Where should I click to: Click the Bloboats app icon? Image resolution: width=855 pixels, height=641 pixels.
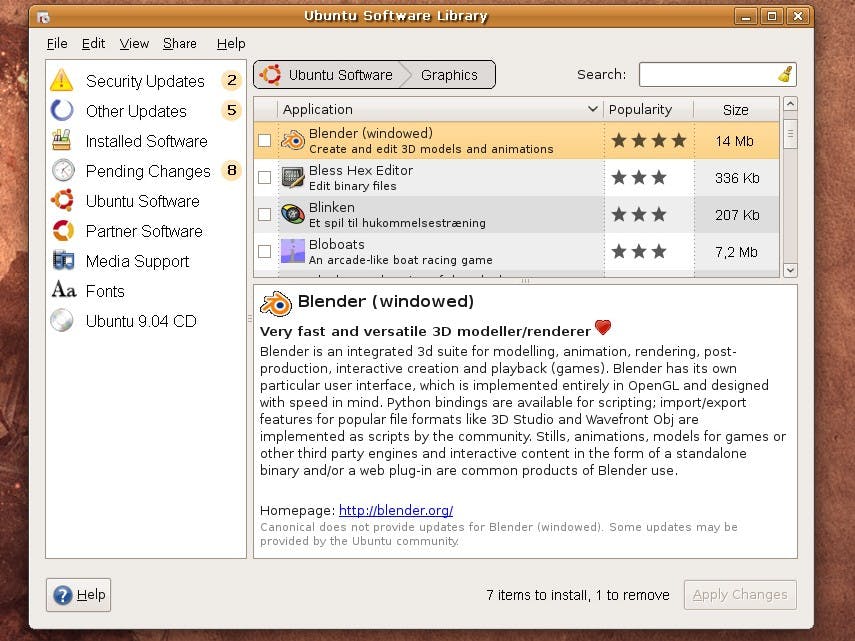point(292,251)
